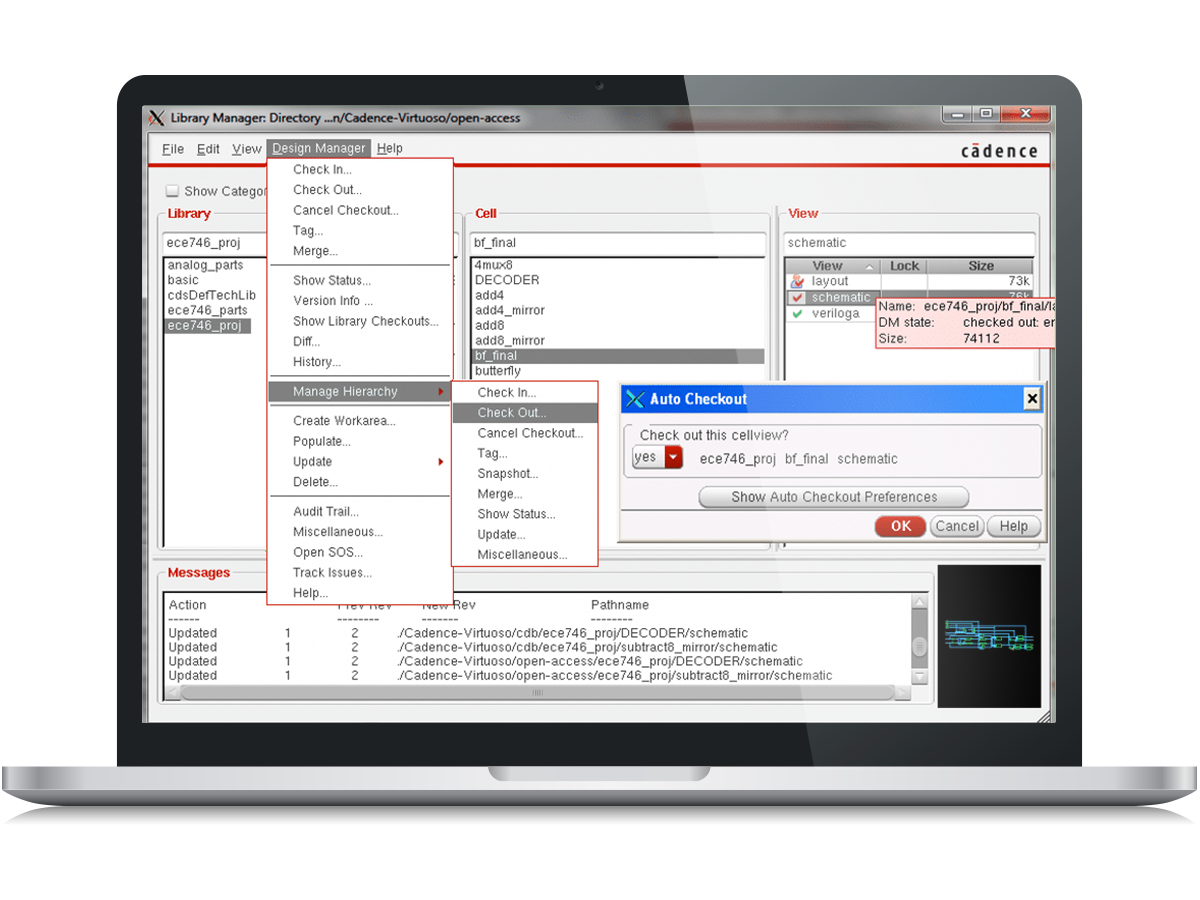Screen dimensions: 1200x900
Task: Click the View column sort arrow
Action: (x=869, y=266)
